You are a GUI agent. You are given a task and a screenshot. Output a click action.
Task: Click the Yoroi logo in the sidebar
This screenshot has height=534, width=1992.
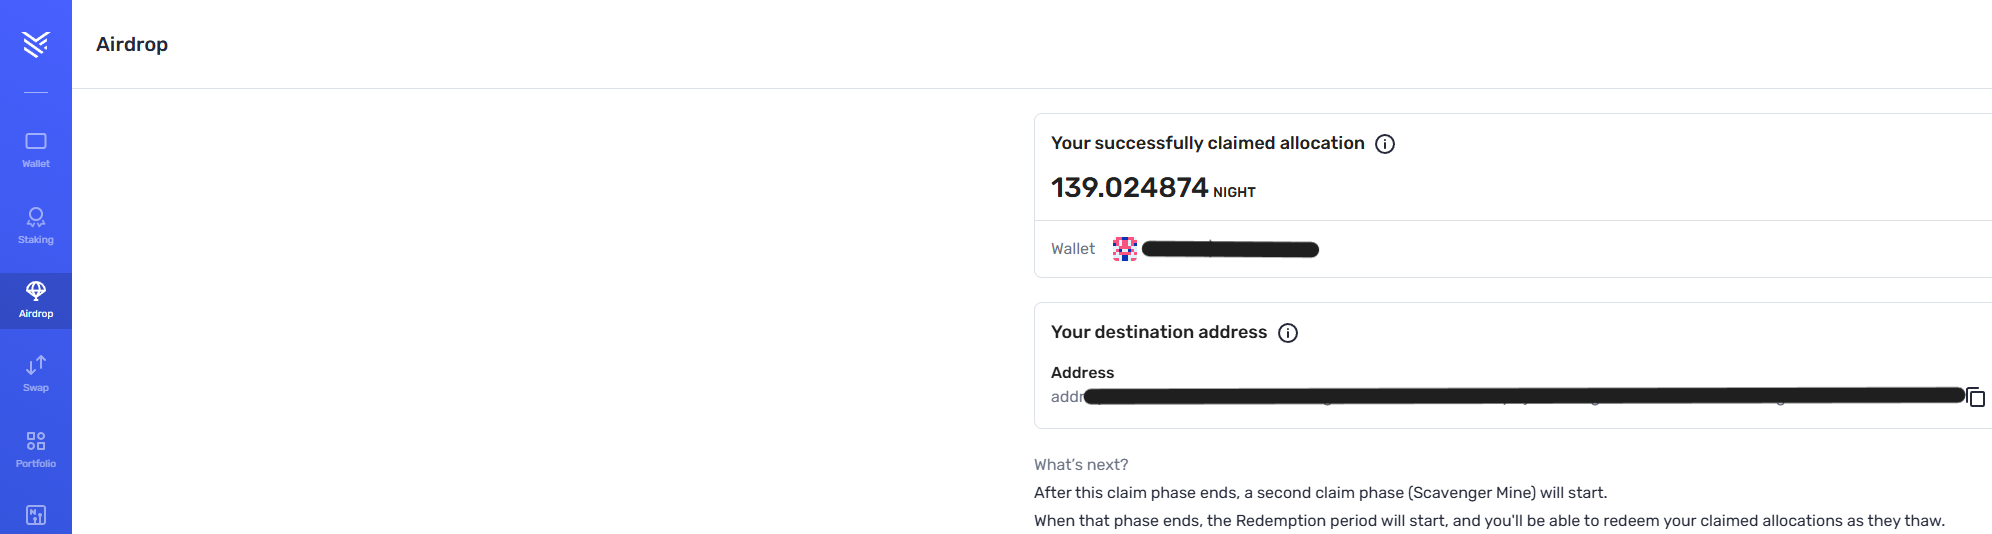(x=36, y=44)
